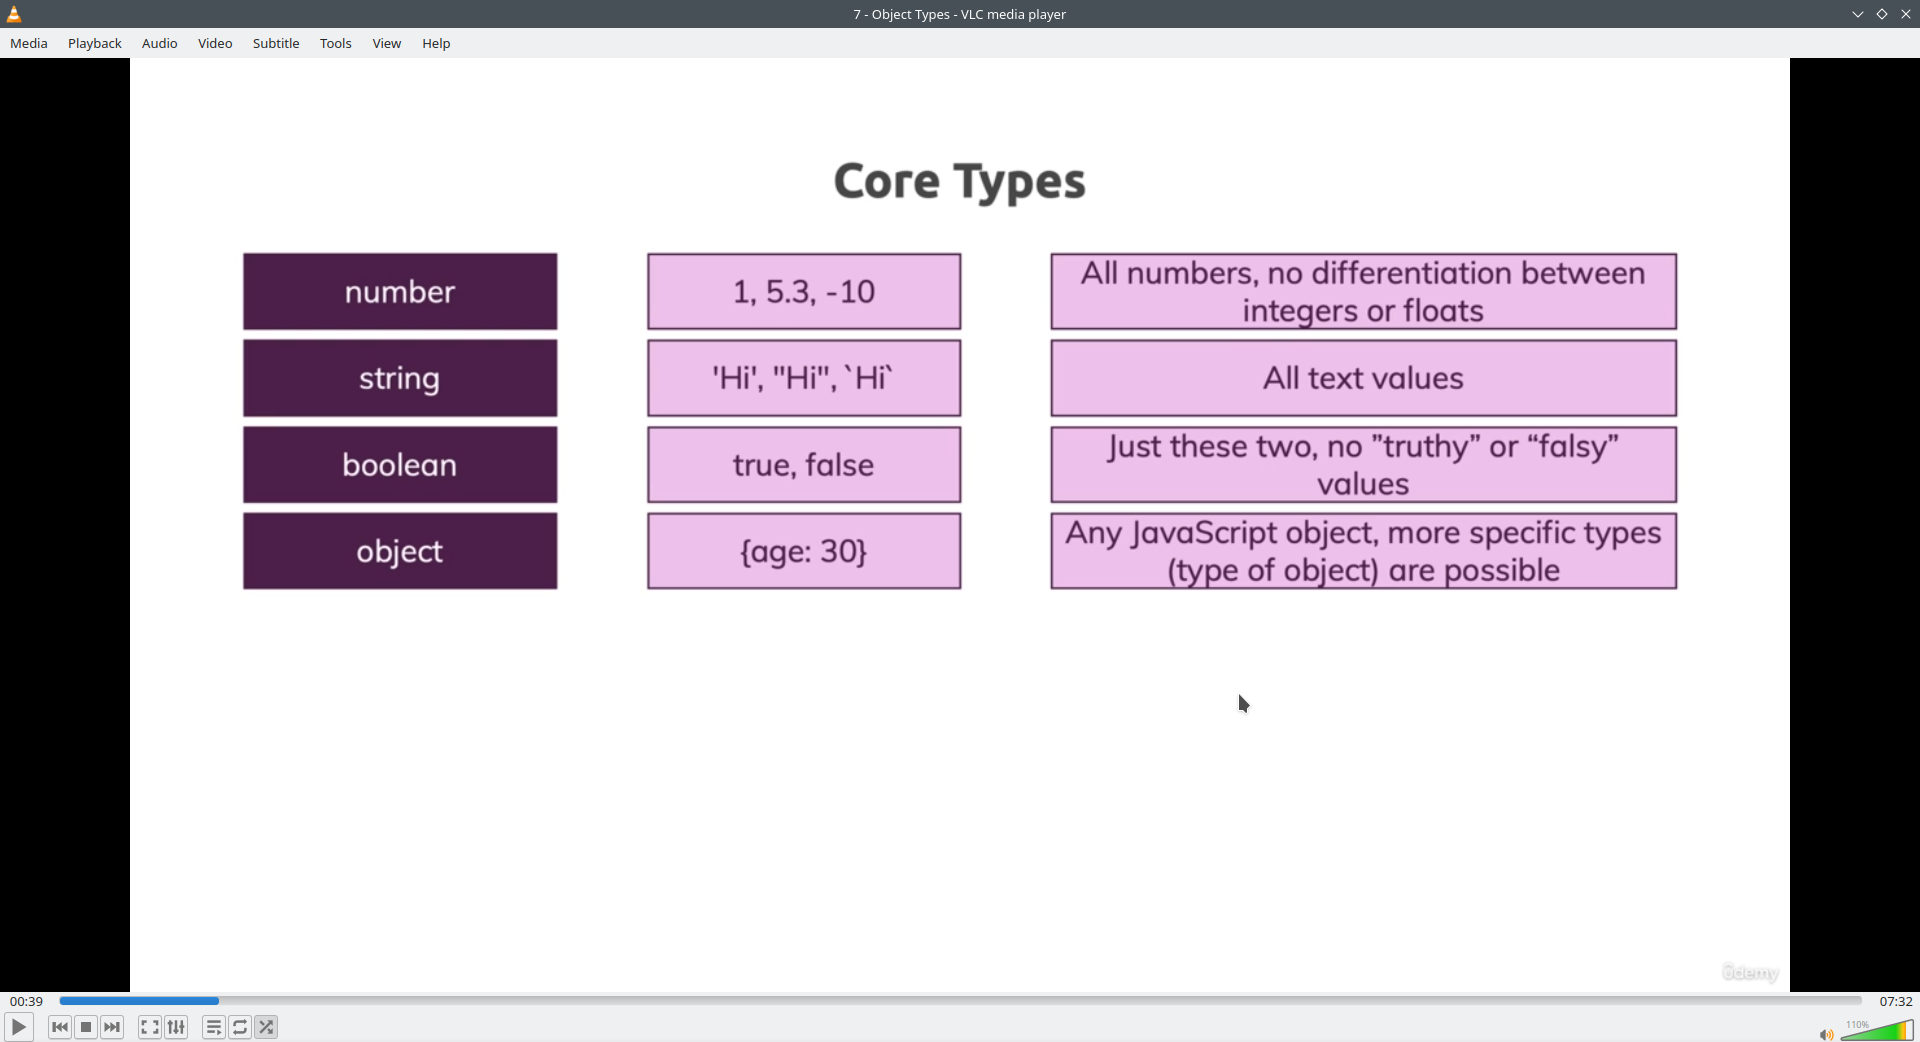Screen dimensions: 1920x1042
Task: Toggle fullscreen video mode
Action: 150,1027
